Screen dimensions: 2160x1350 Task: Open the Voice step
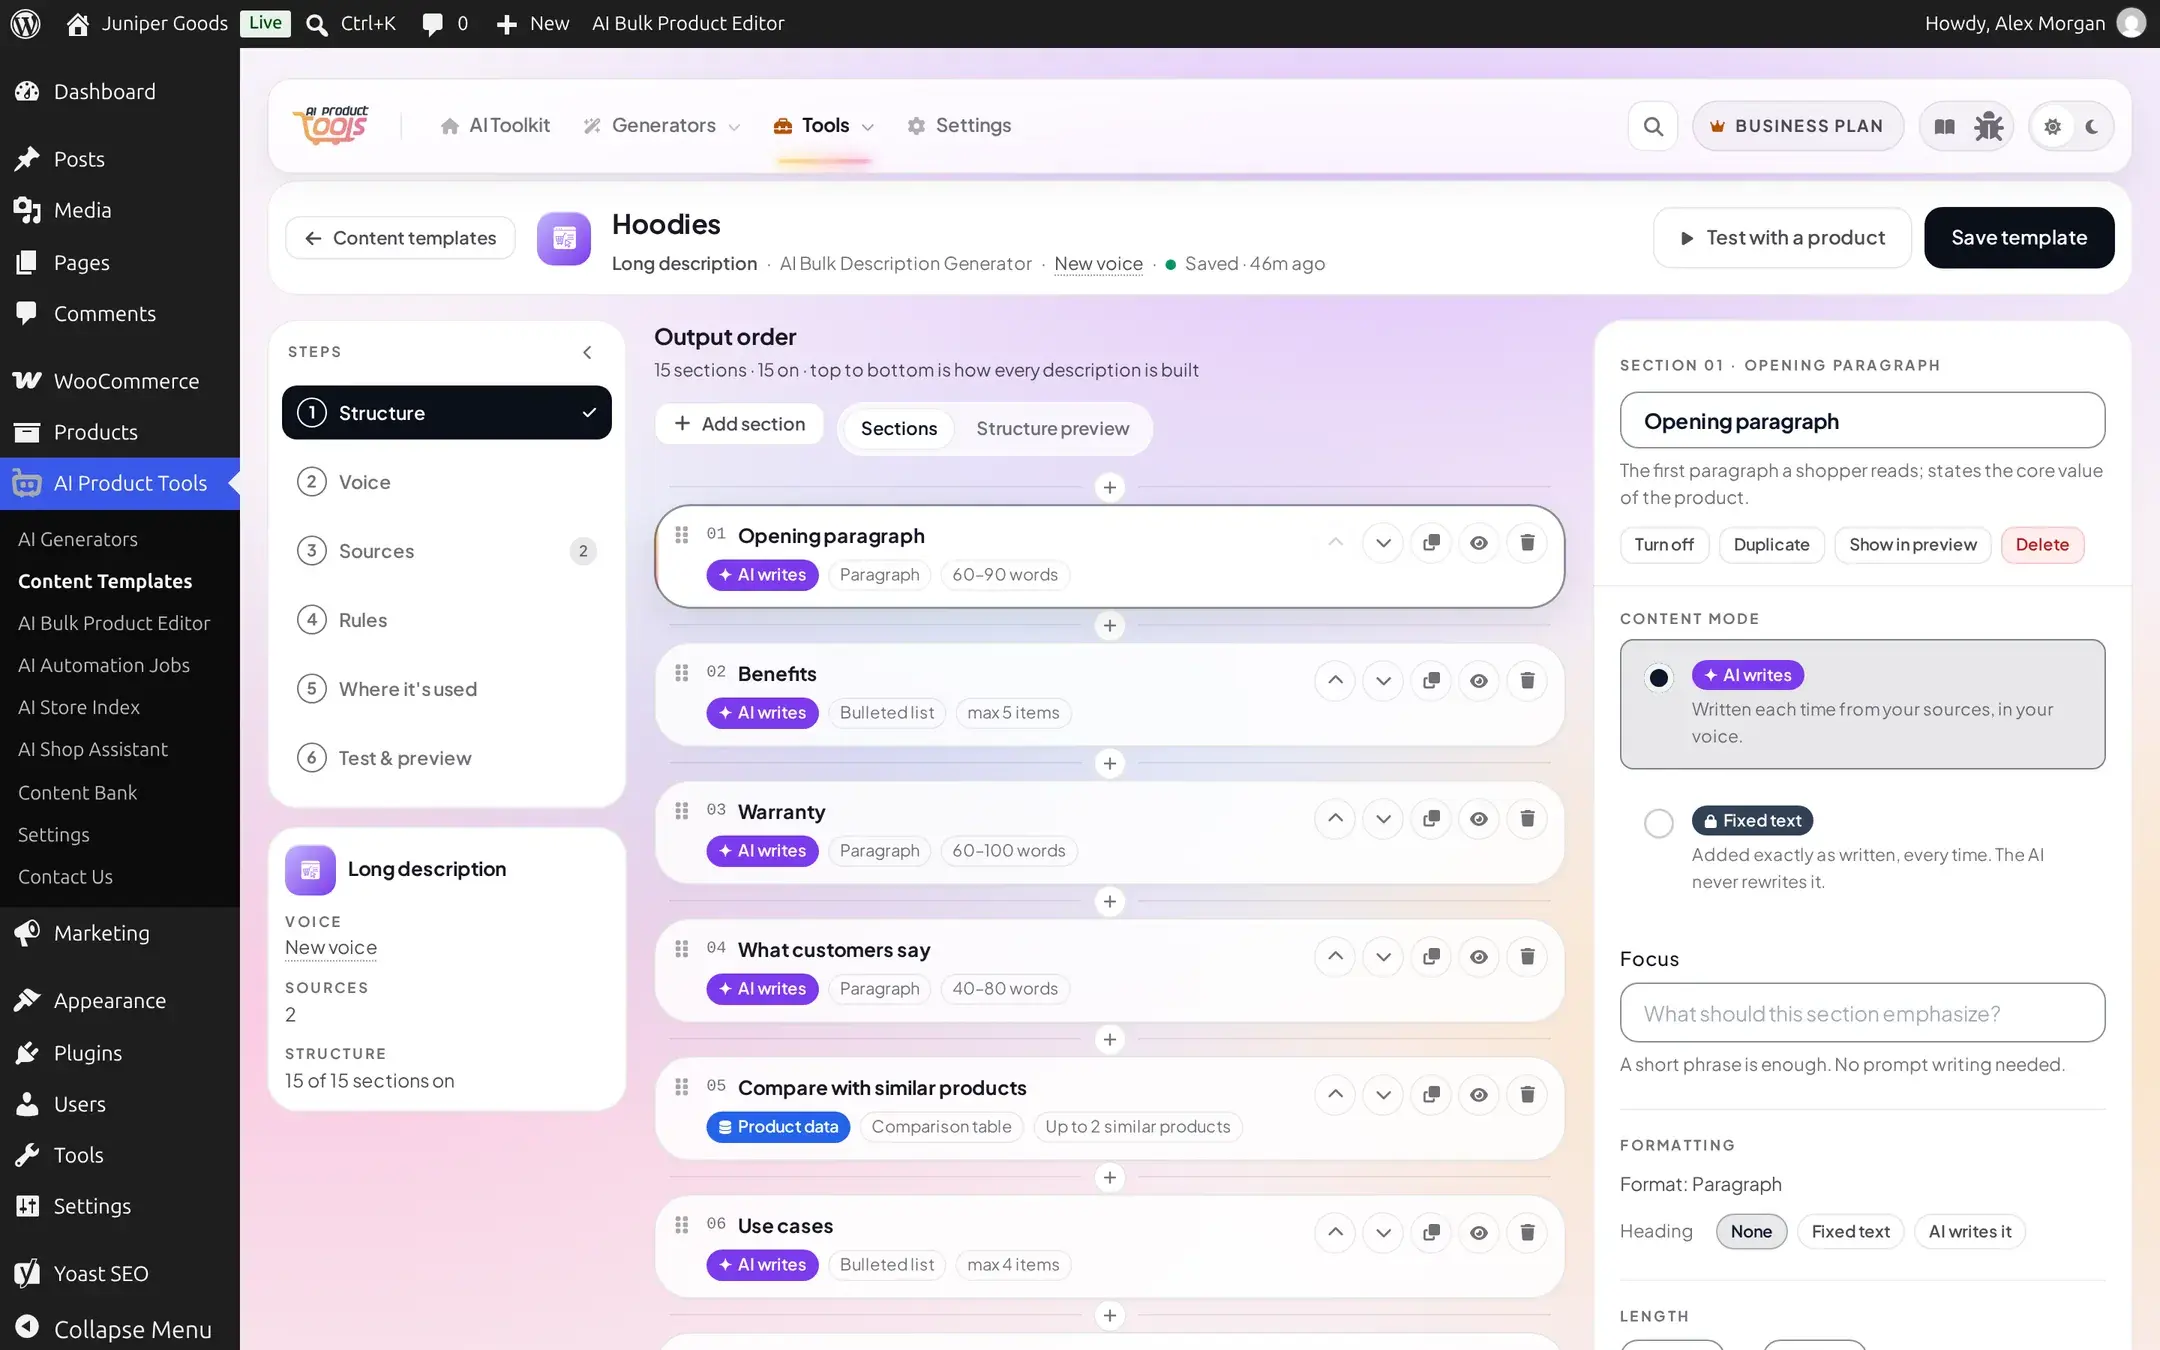click(x=446, y=482)
